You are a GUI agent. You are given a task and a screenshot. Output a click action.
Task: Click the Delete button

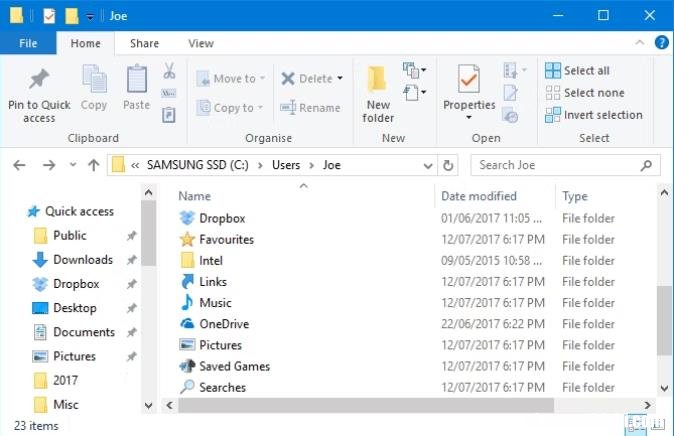coord(306,79)
